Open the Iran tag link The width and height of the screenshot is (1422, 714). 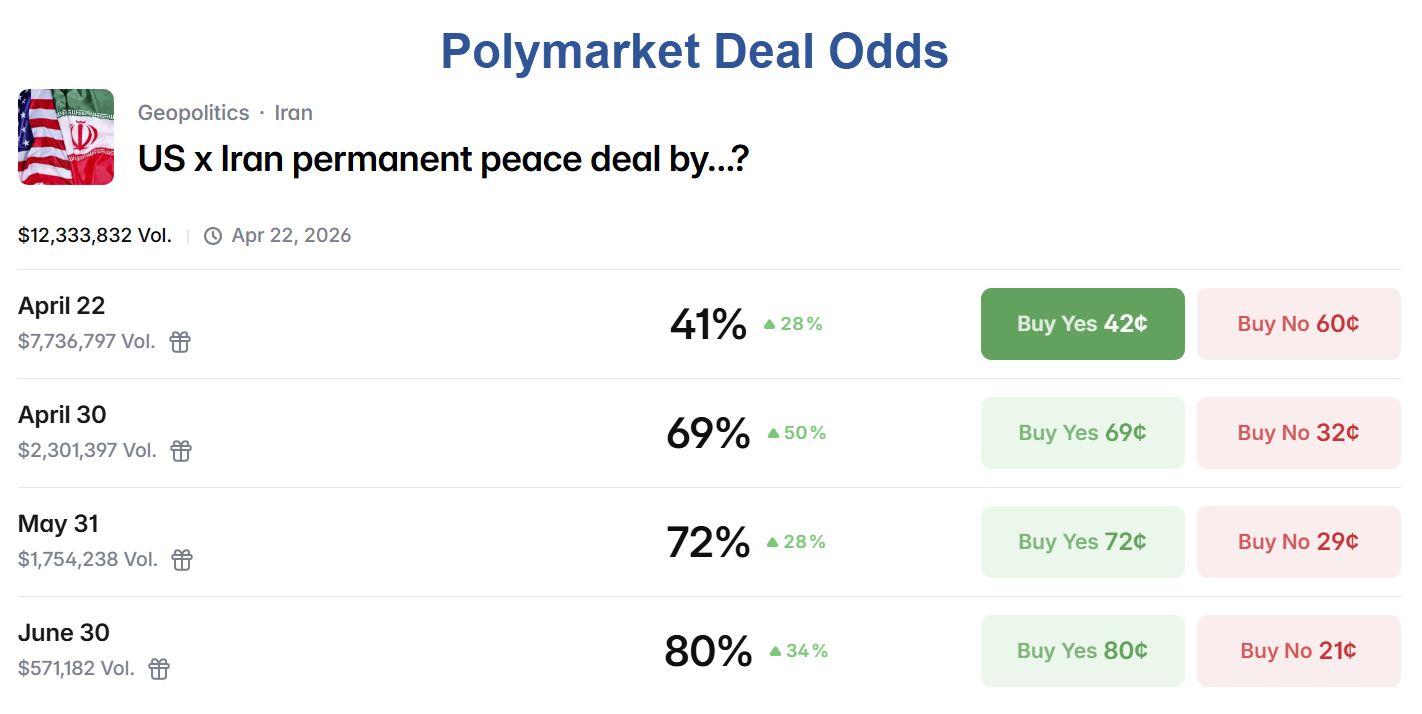click(x=294, y=113)
